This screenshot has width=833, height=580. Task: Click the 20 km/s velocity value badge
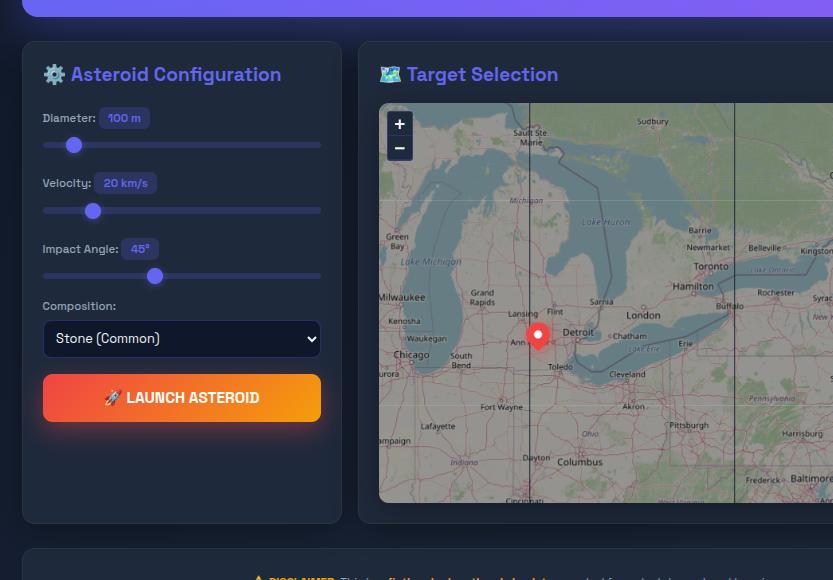125,184
